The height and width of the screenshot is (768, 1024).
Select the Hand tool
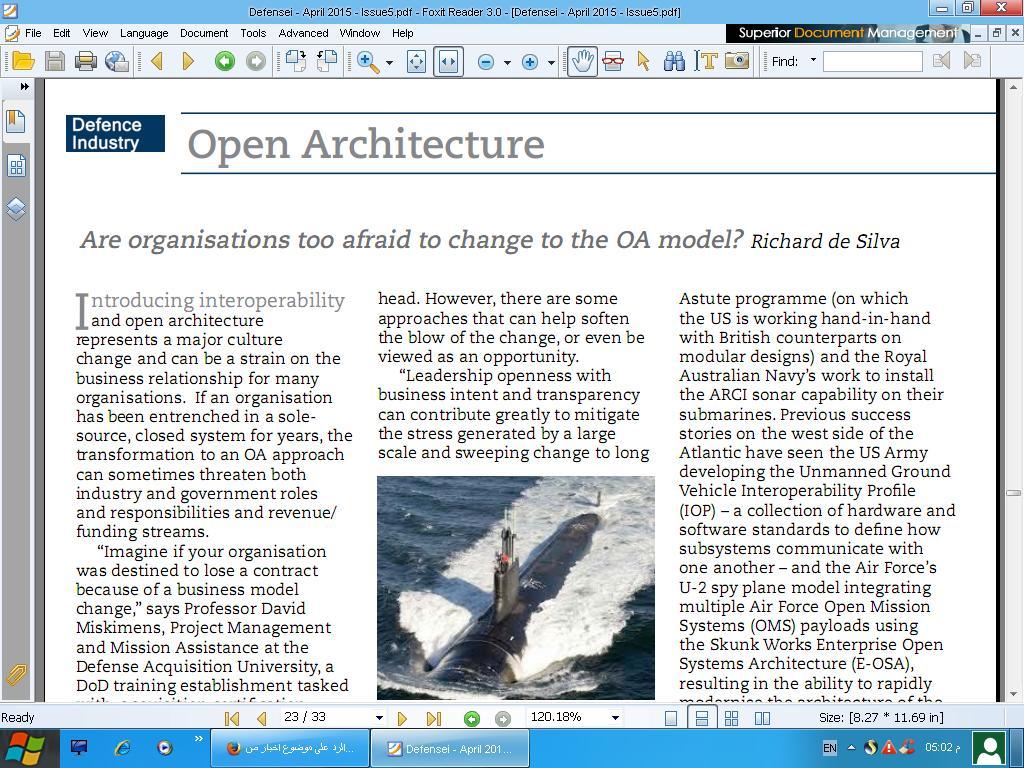tap(582, 61)
